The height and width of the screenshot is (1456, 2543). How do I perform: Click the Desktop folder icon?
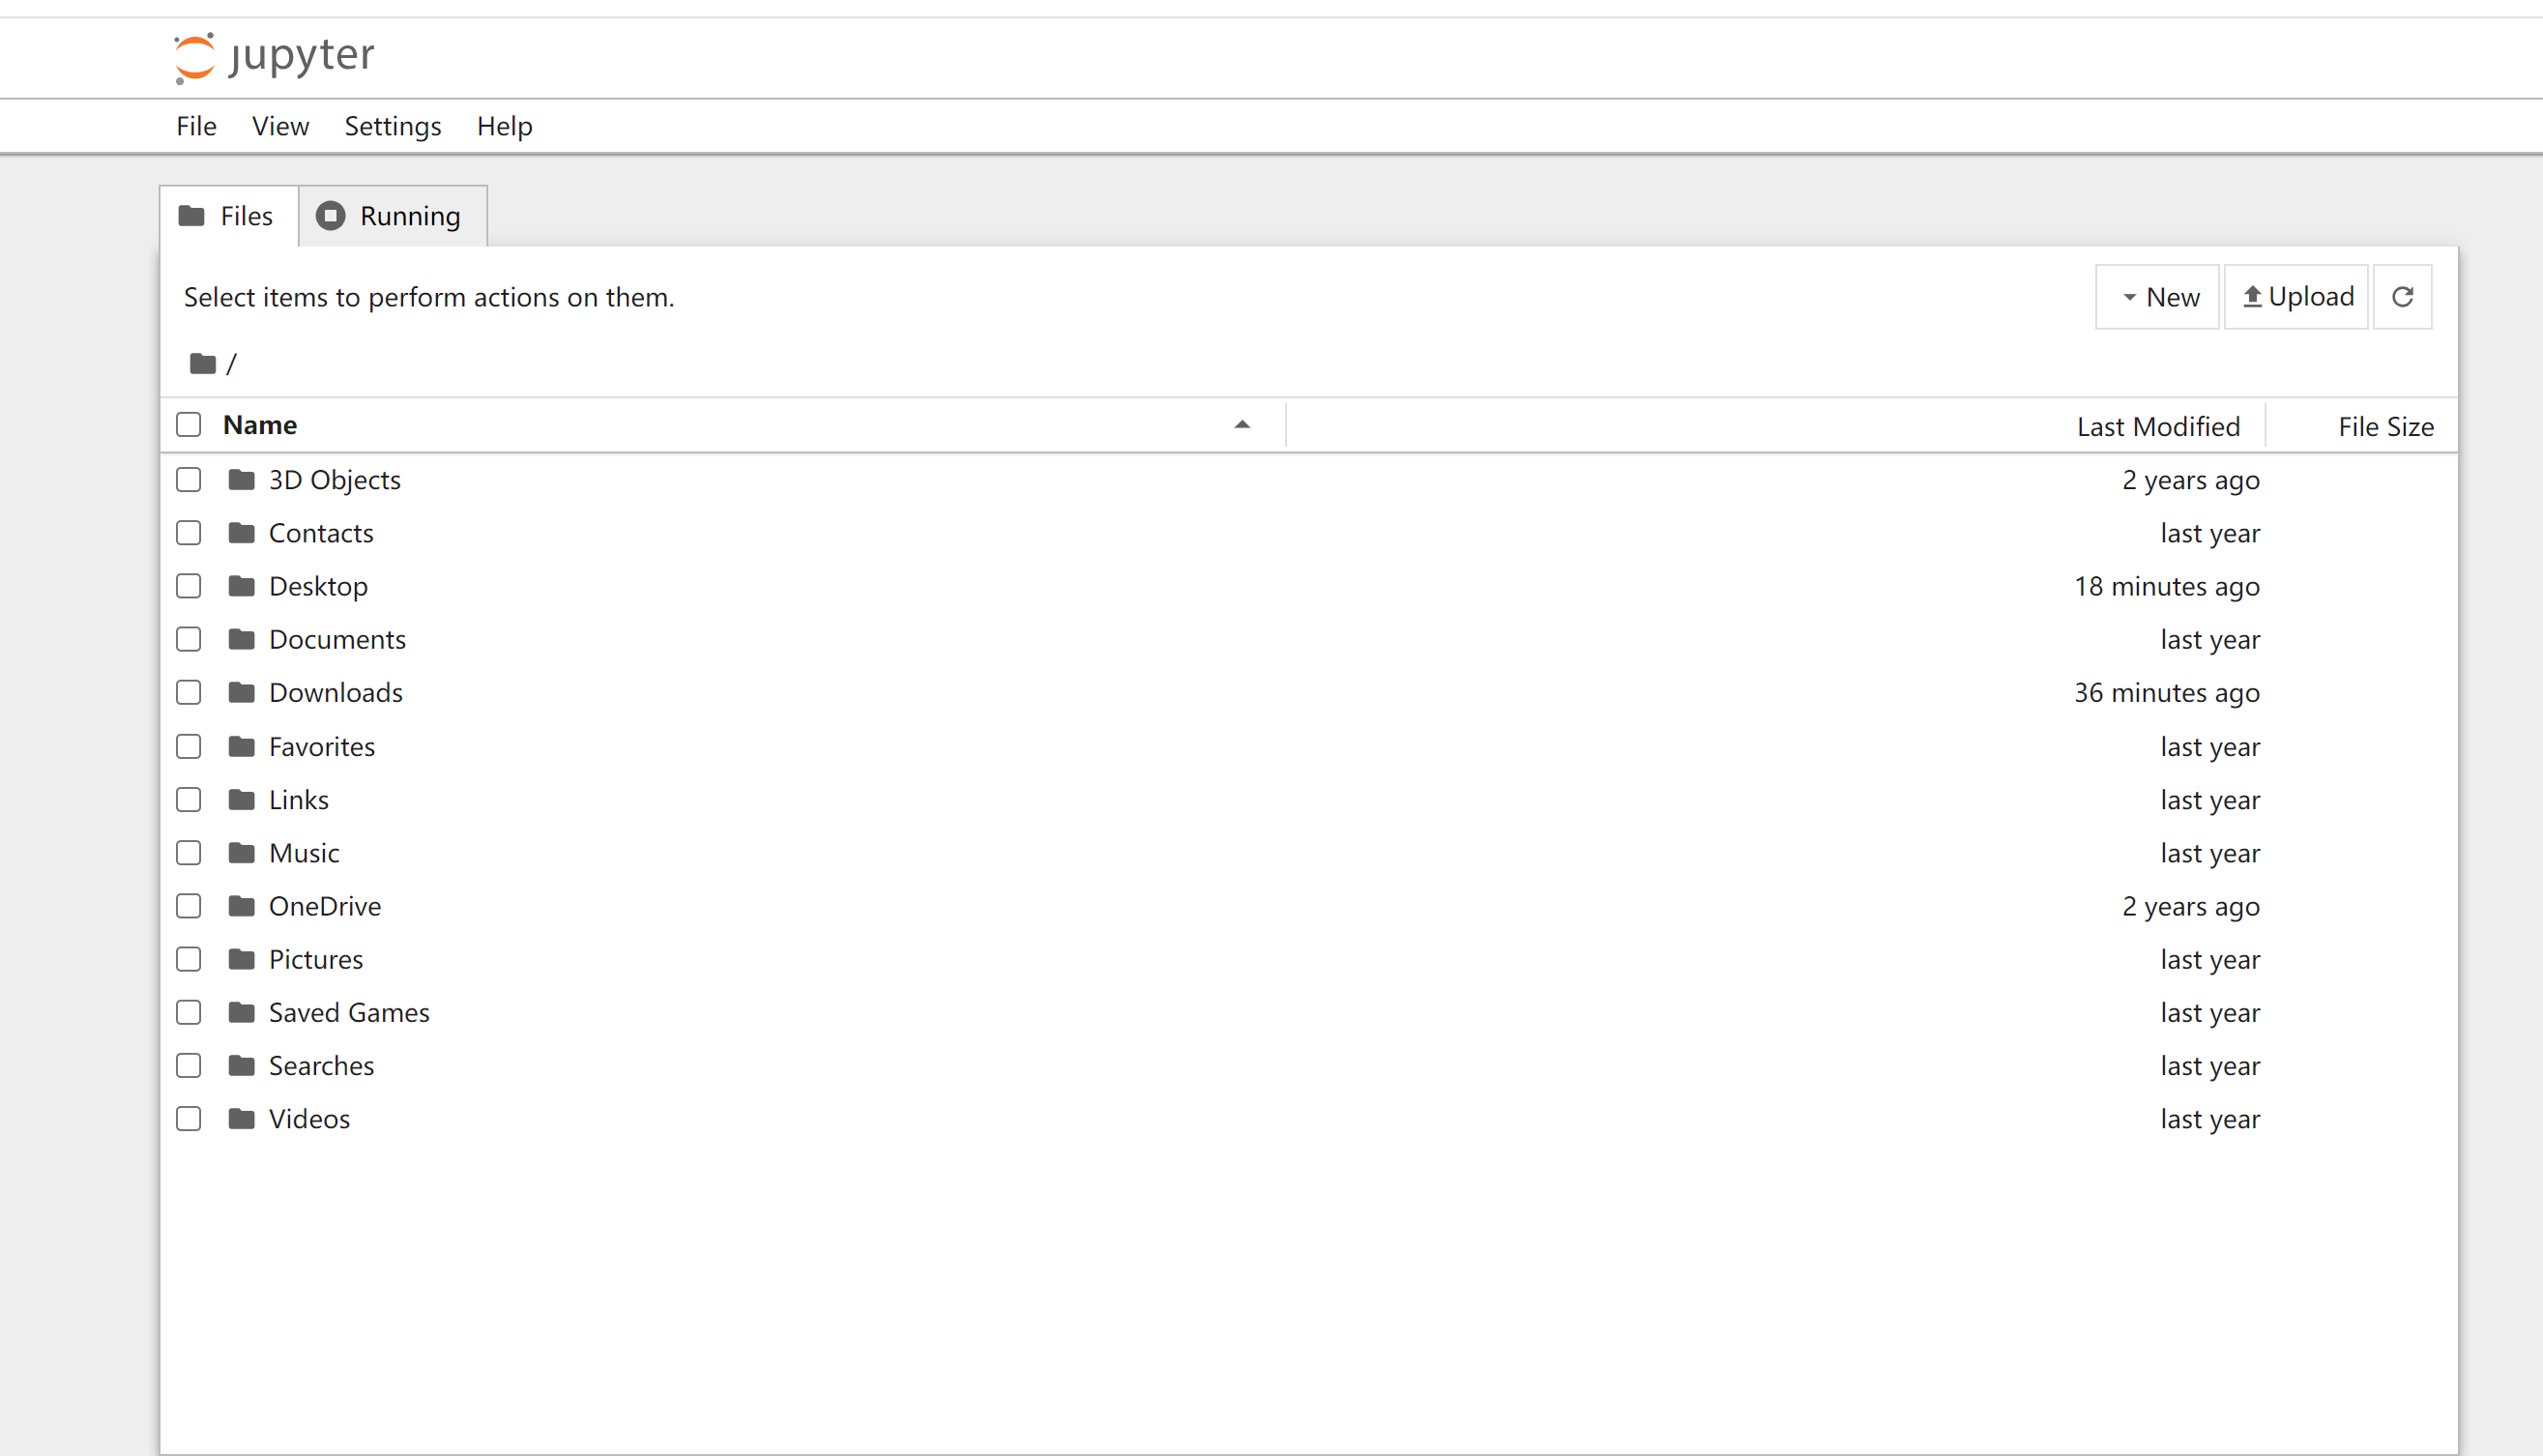click(241, 586)
